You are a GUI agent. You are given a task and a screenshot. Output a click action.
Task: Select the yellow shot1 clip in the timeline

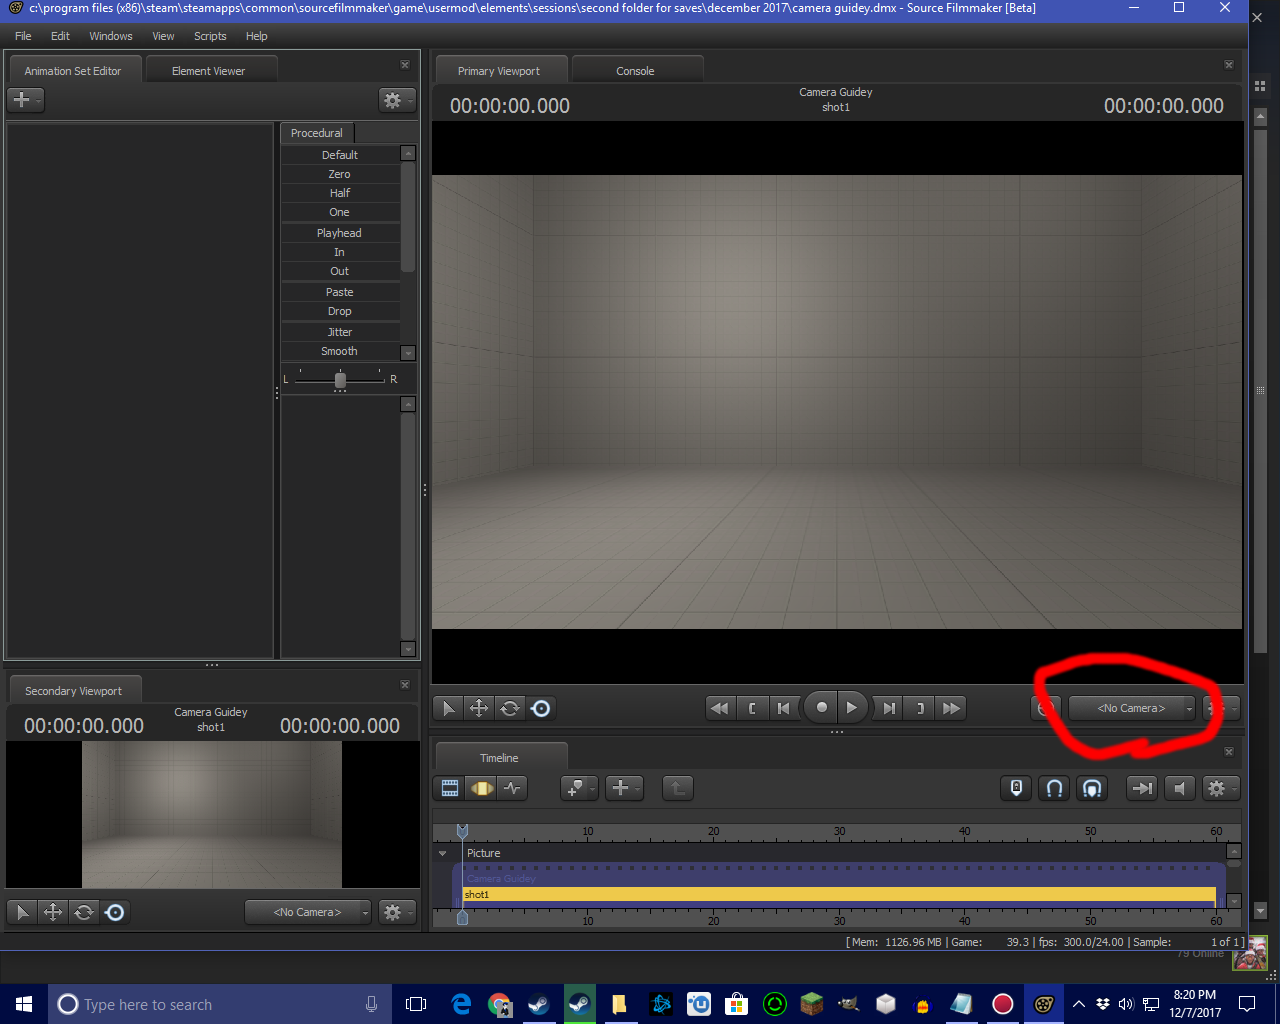pos(839,895)
